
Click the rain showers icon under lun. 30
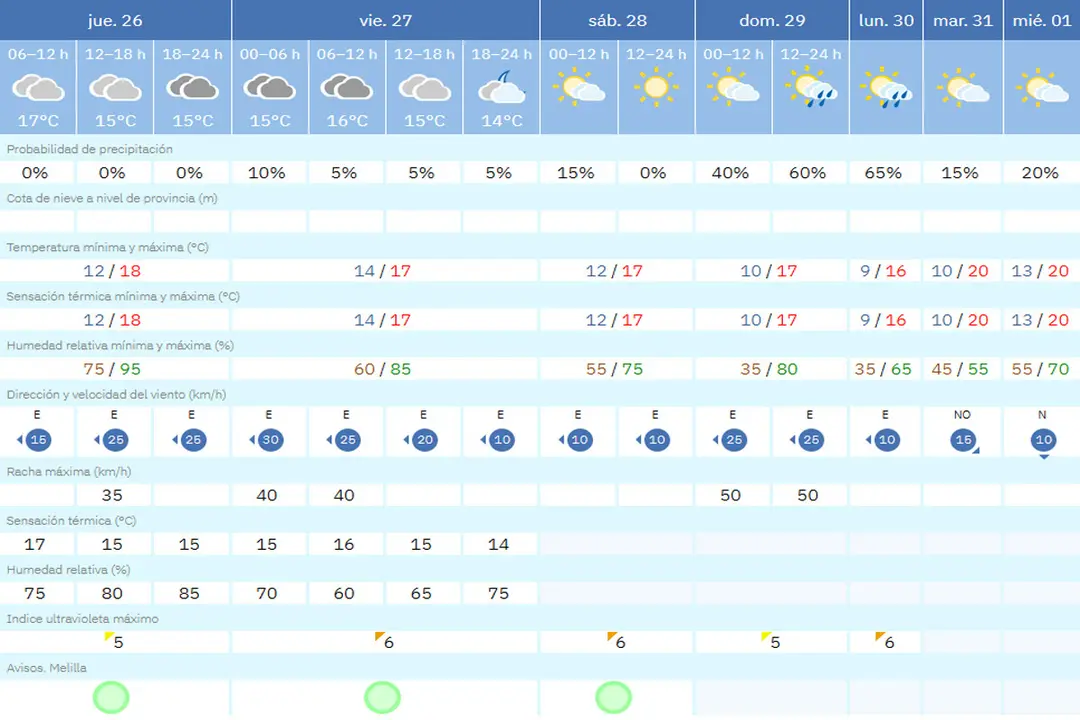886,88
